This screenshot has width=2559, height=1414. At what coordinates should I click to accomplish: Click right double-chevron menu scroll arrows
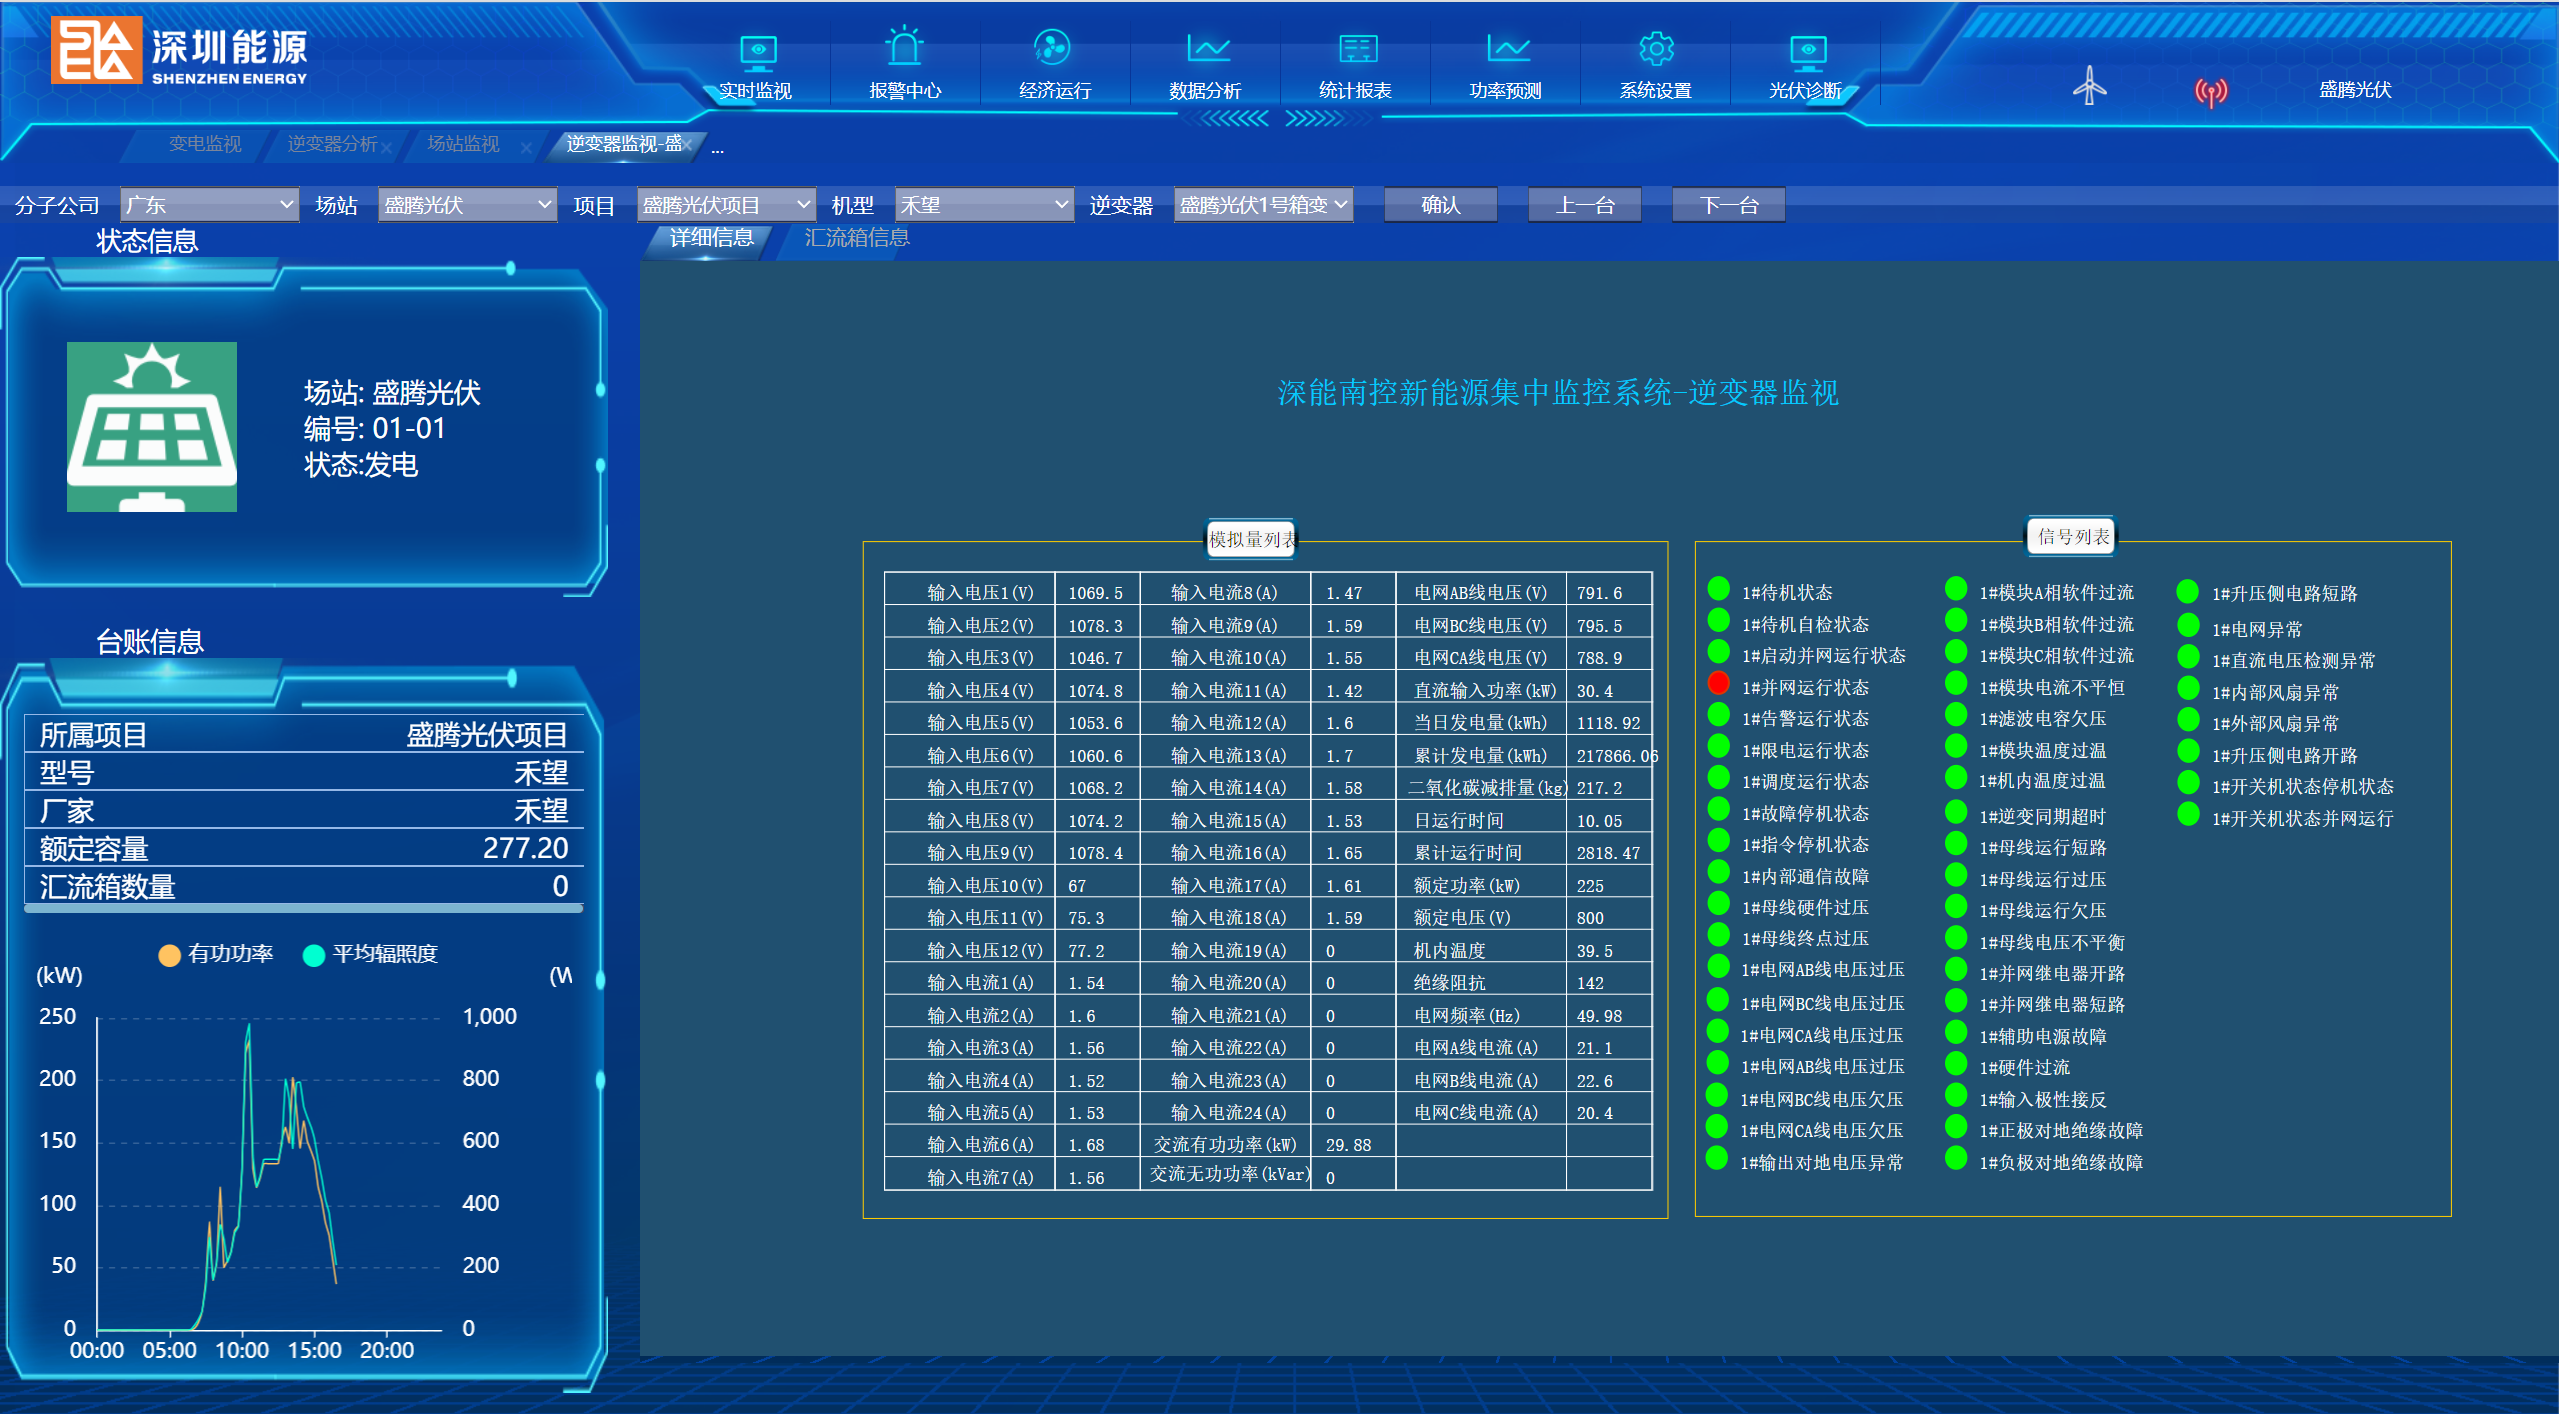point(1315,119)
